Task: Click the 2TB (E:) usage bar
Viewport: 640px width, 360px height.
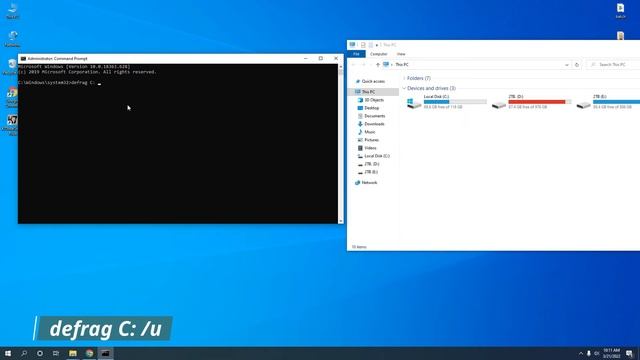Action: click(x=616, y=102)
